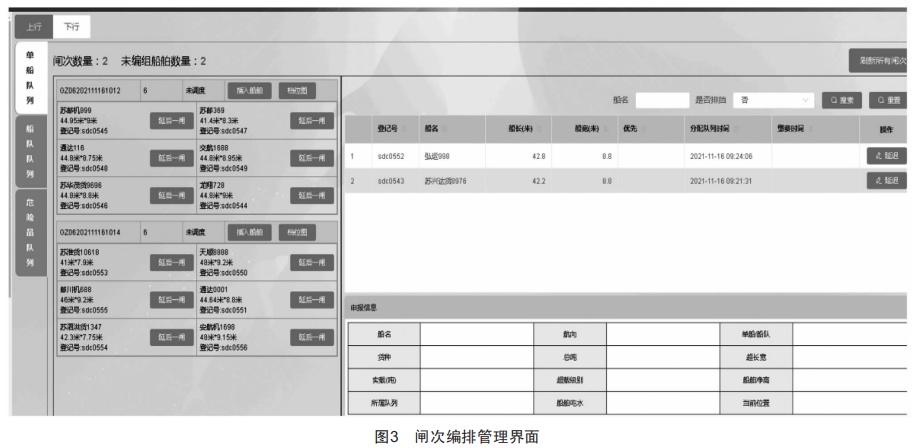Click 插入船舶 for lockage OZ06202111161012
This screenshot has width=920, height=448.
248,90
